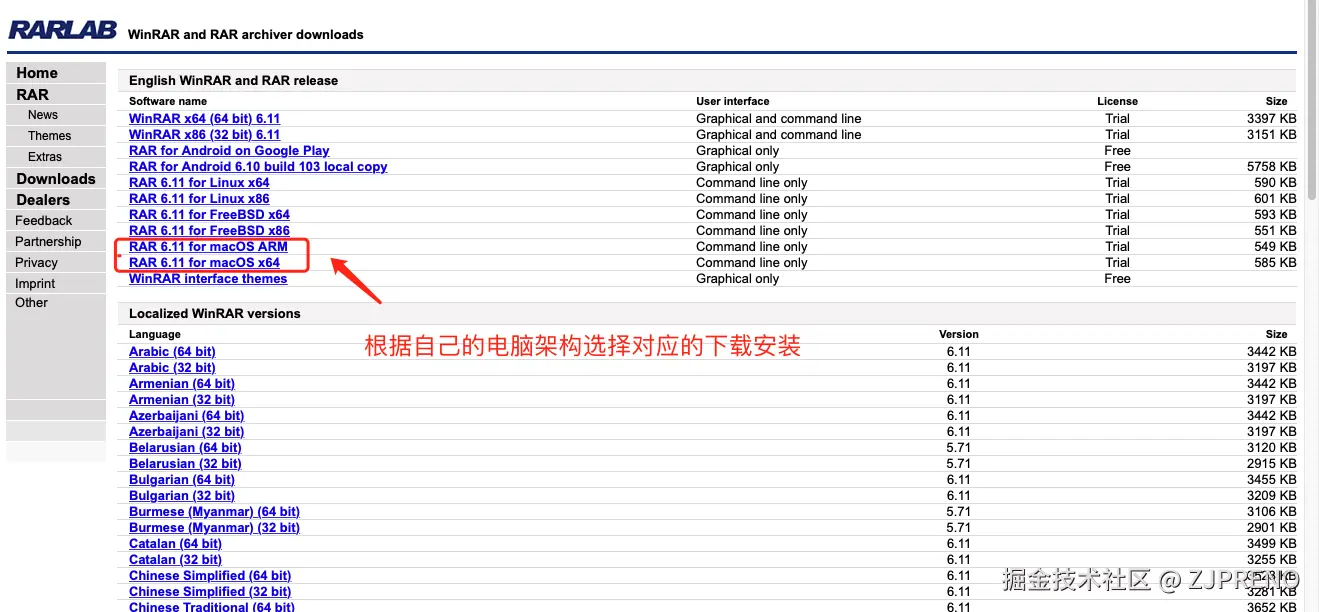The image size is (1319, 612).
Task: Select the 'Version' column header
Action: coord(959,334)
